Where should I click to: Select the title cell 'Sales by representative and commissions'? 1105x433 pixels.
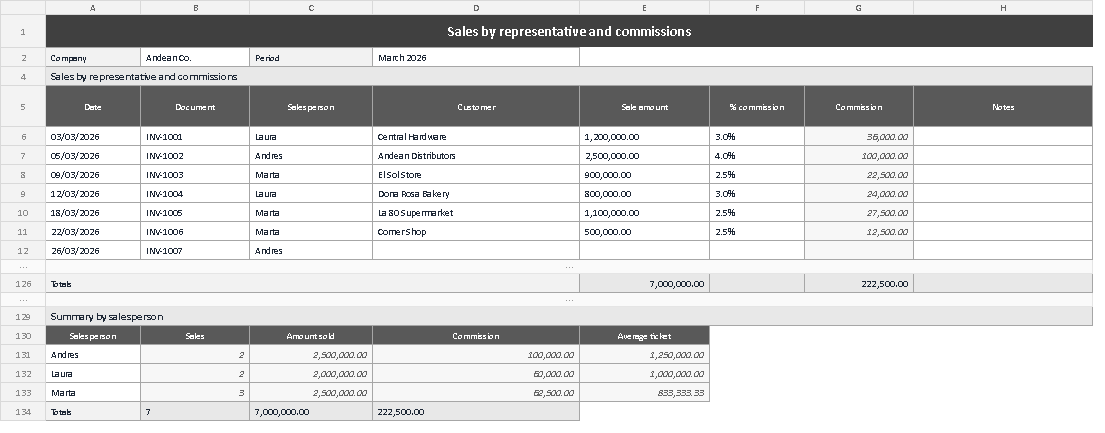[x=569, y=31]
